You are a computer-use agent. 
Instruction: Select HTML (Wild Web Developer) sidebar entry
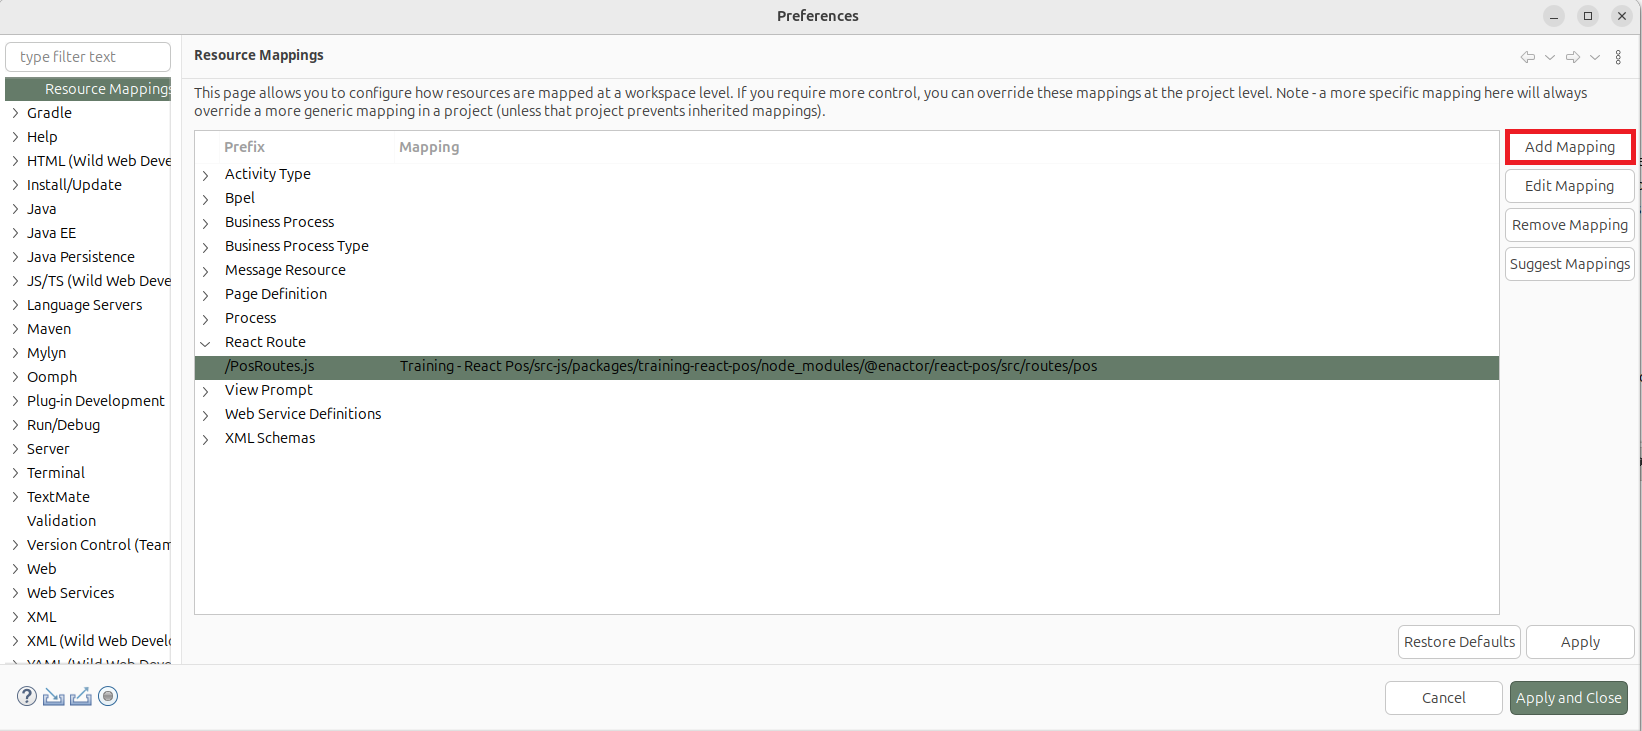[99, 161]
